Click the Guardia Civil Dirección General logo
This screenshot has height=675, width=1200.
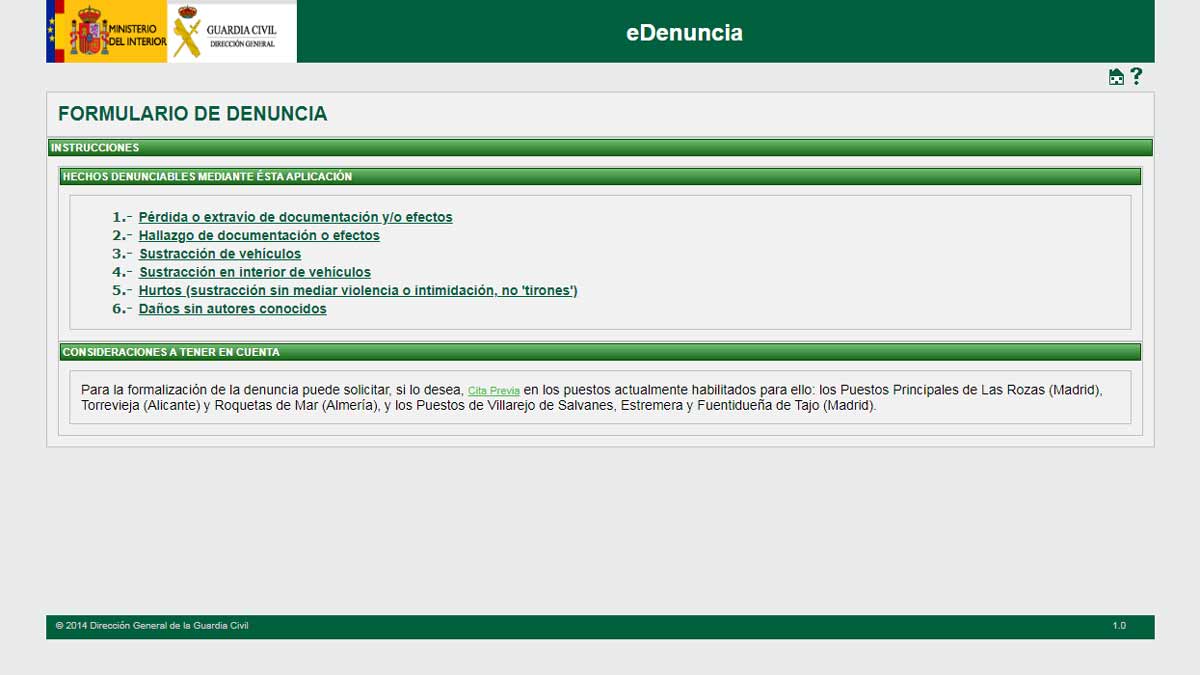[x=232, y=31]
